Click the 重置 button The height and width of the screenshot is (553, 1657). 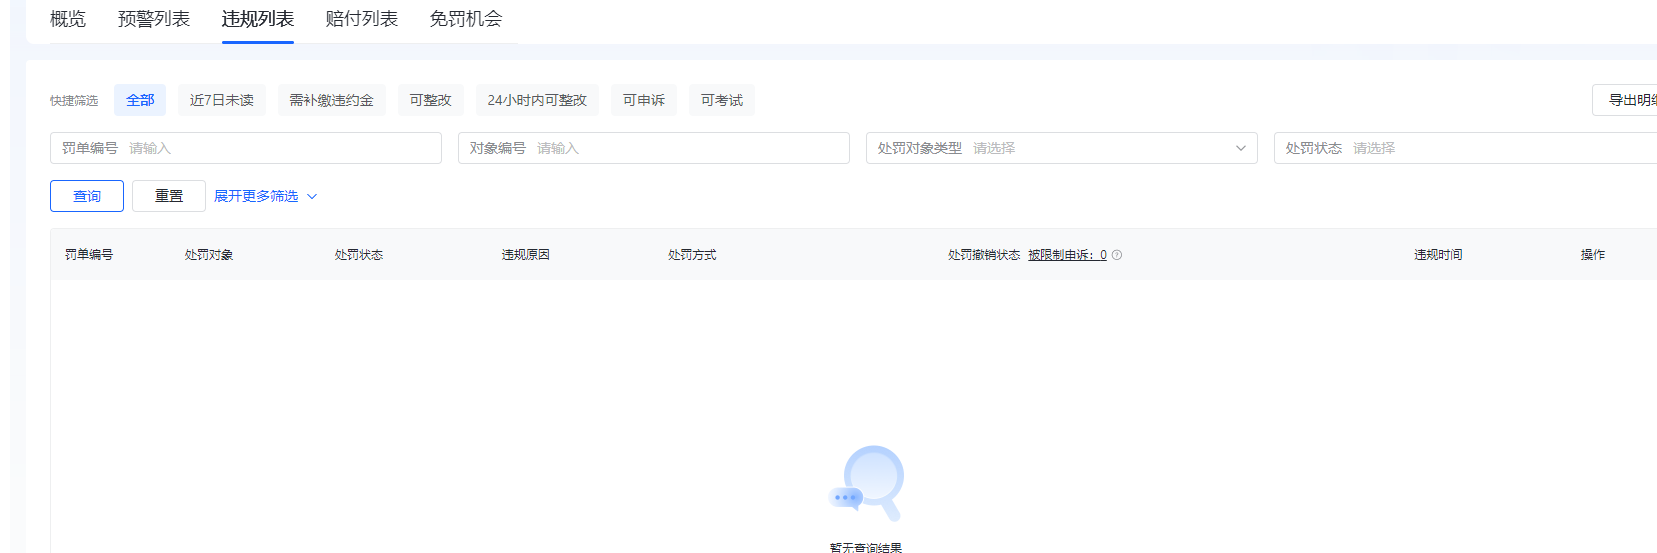169,196
